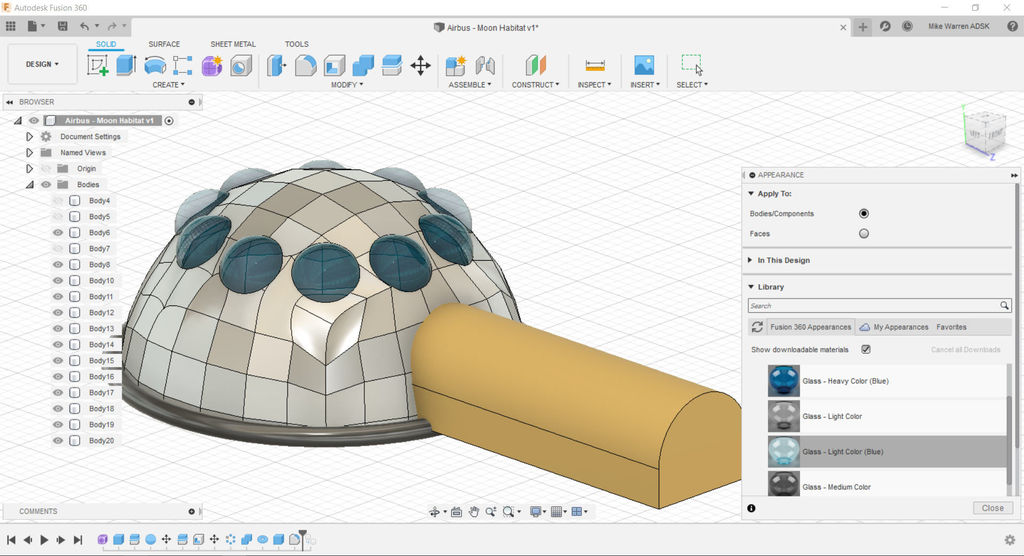Select the Pan hand tool
This screenshot has width=1024, height=556.
tap(474, 512)
